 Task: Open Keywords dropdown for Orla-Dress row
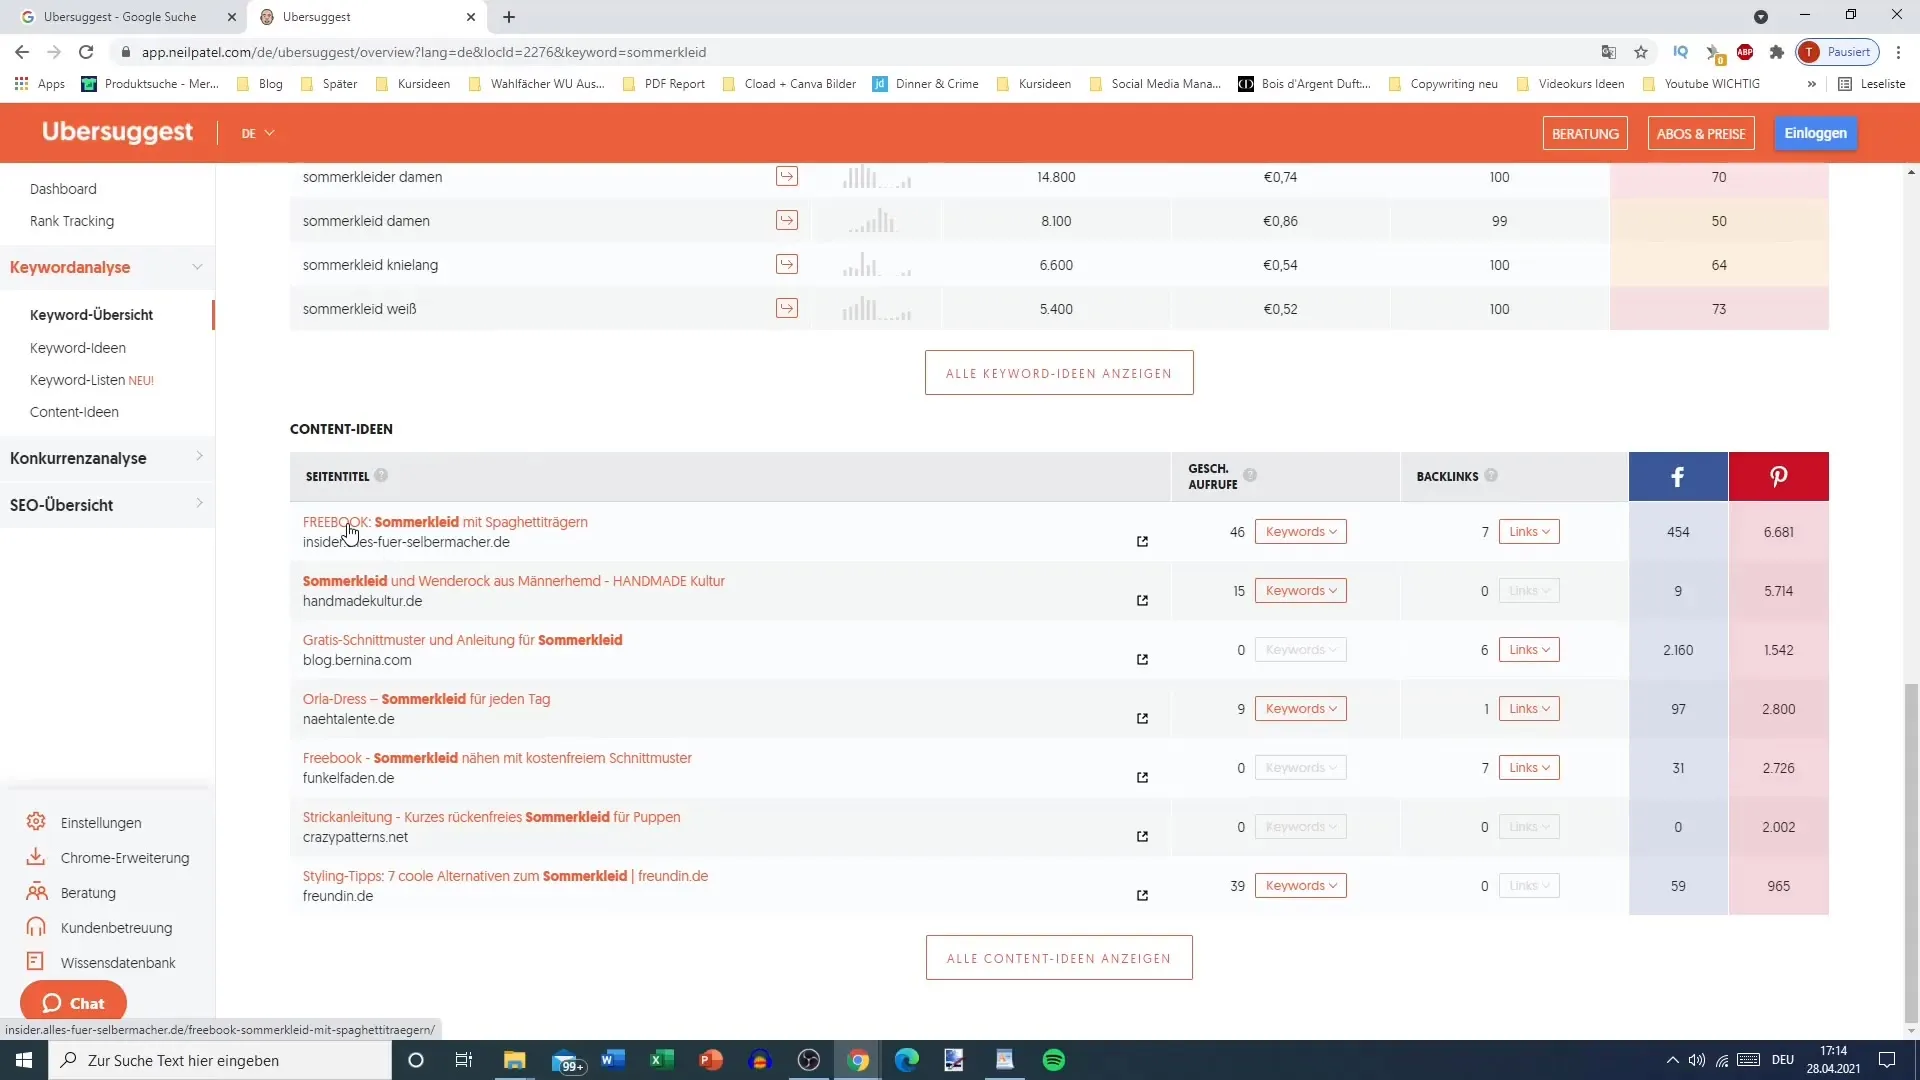(x=1300, y=709)
